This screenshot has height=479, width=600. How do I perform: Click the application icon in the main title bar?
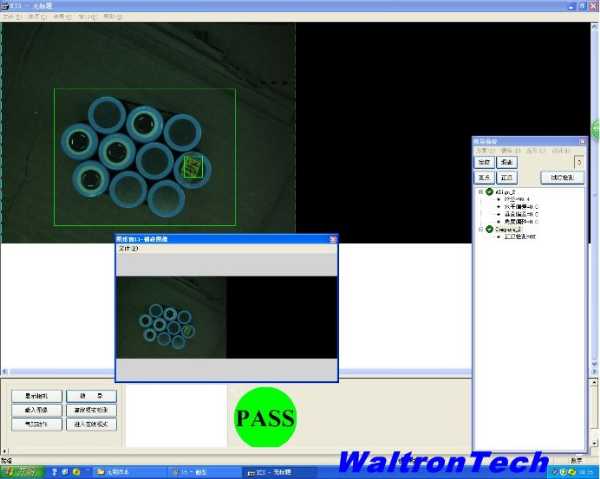5,6
